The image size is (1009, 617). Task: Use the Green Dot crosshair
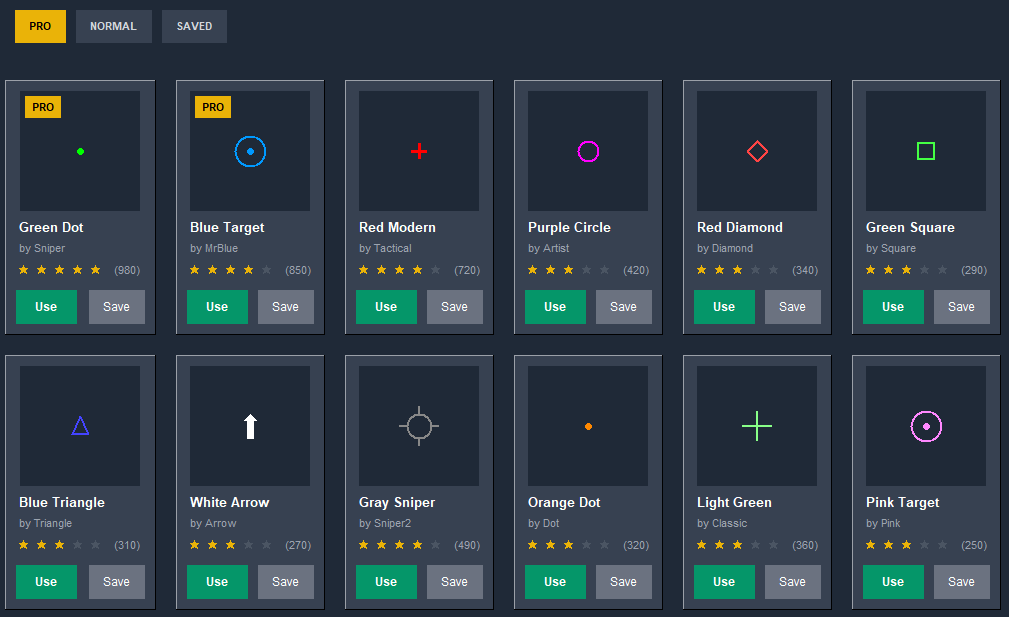[x=46, y=307]
